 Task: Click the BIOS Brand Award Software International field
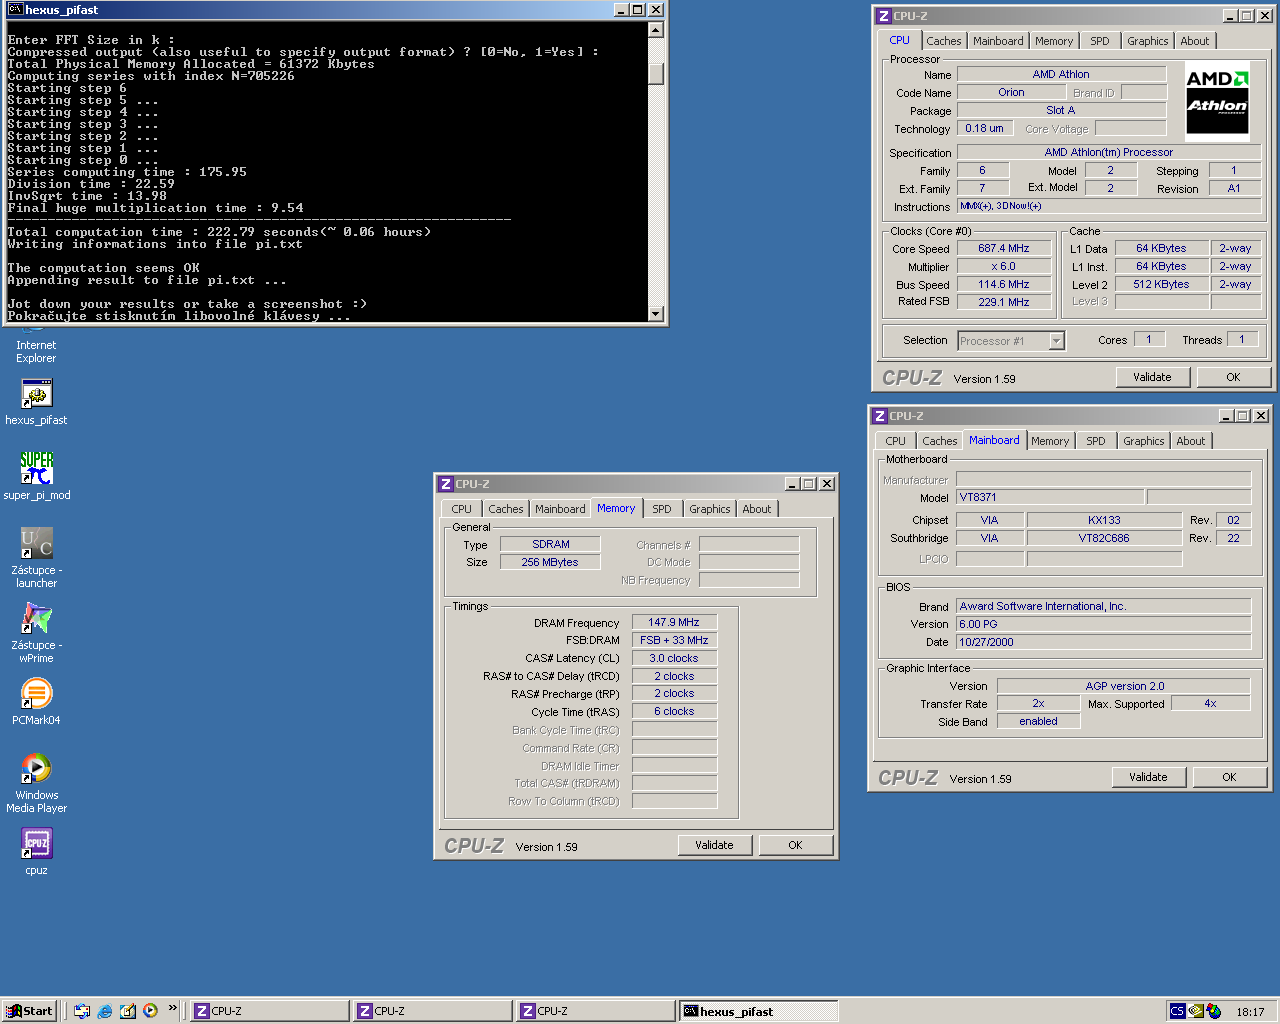click(x=1104, y=606)
